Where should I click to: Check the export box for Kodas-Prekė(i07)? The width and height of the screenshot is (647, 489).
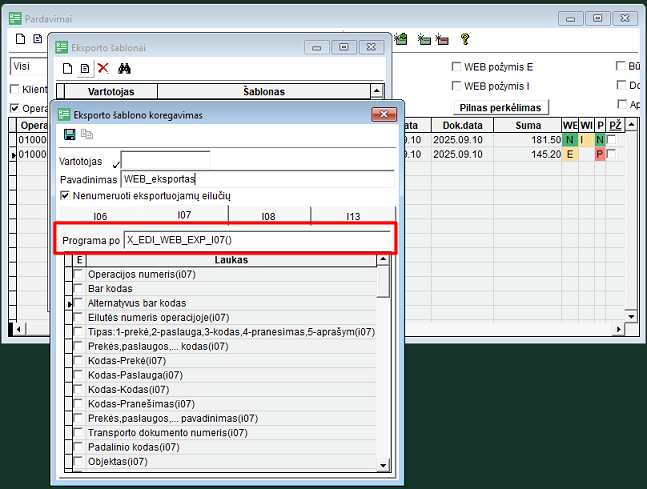pyautogui.click(x=78, y=361)
